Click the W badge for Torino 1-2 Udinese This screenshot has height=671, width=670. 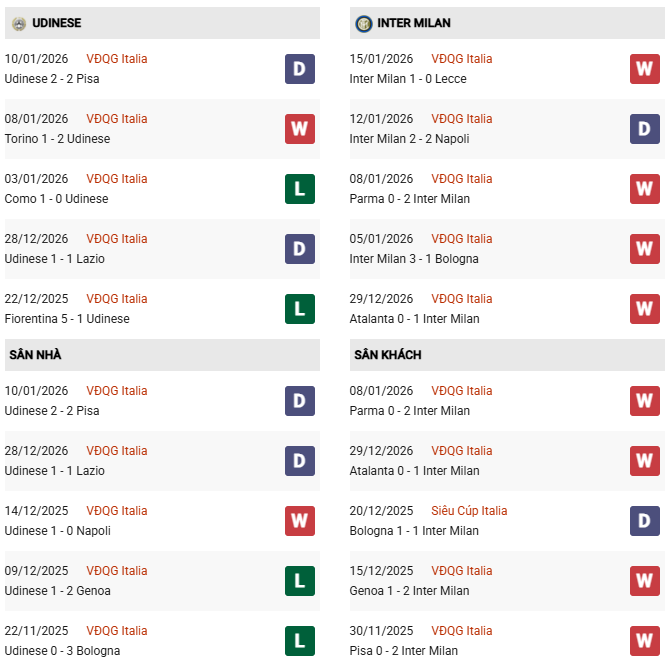299,129
